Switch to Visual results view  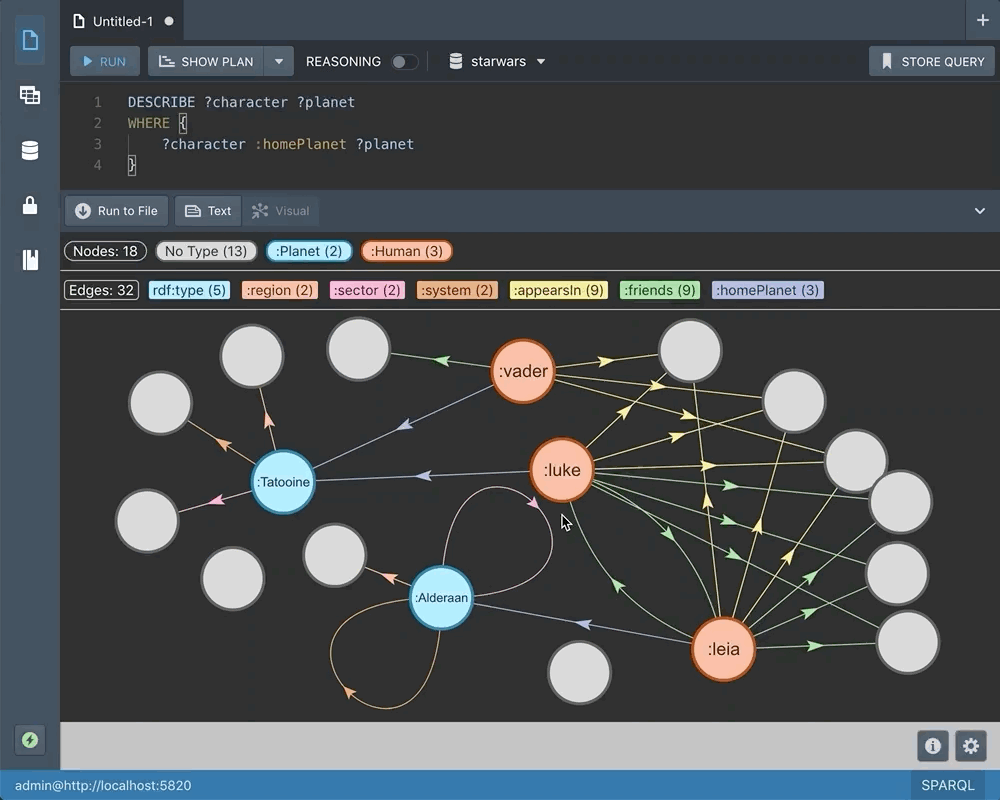tap(281, 211)
